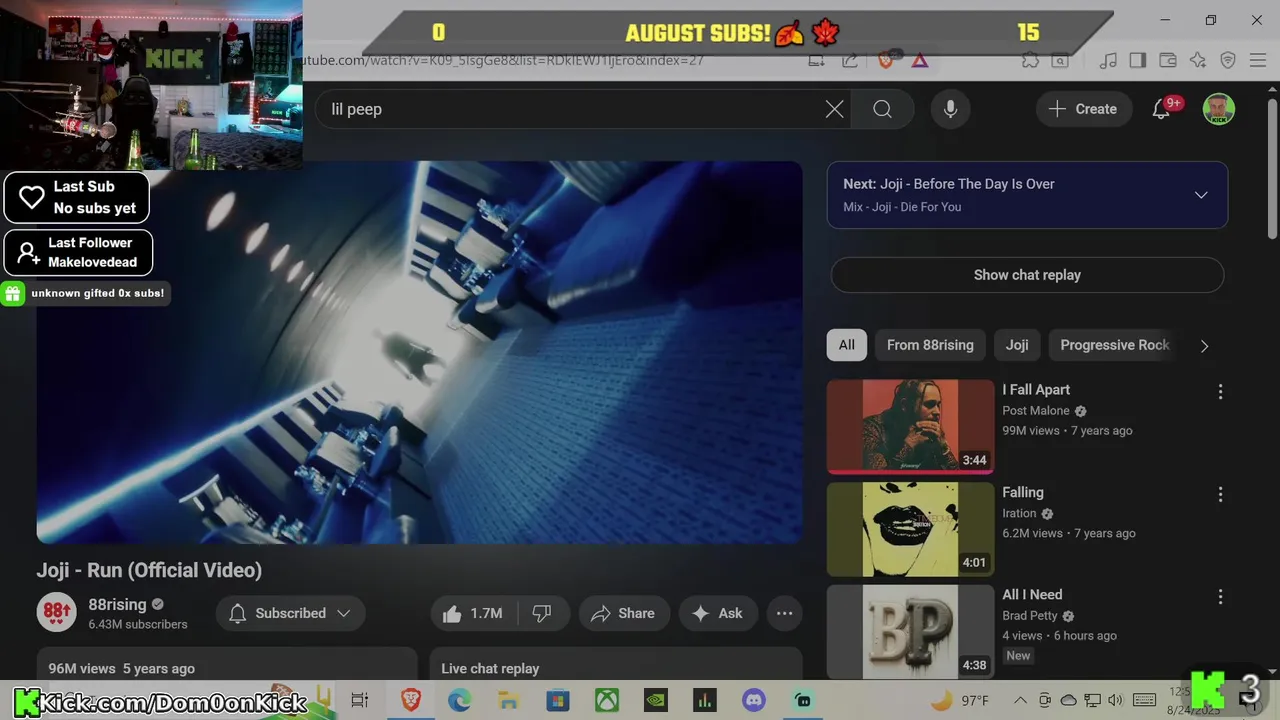Click Show chat replay button

pos(1027,275)
